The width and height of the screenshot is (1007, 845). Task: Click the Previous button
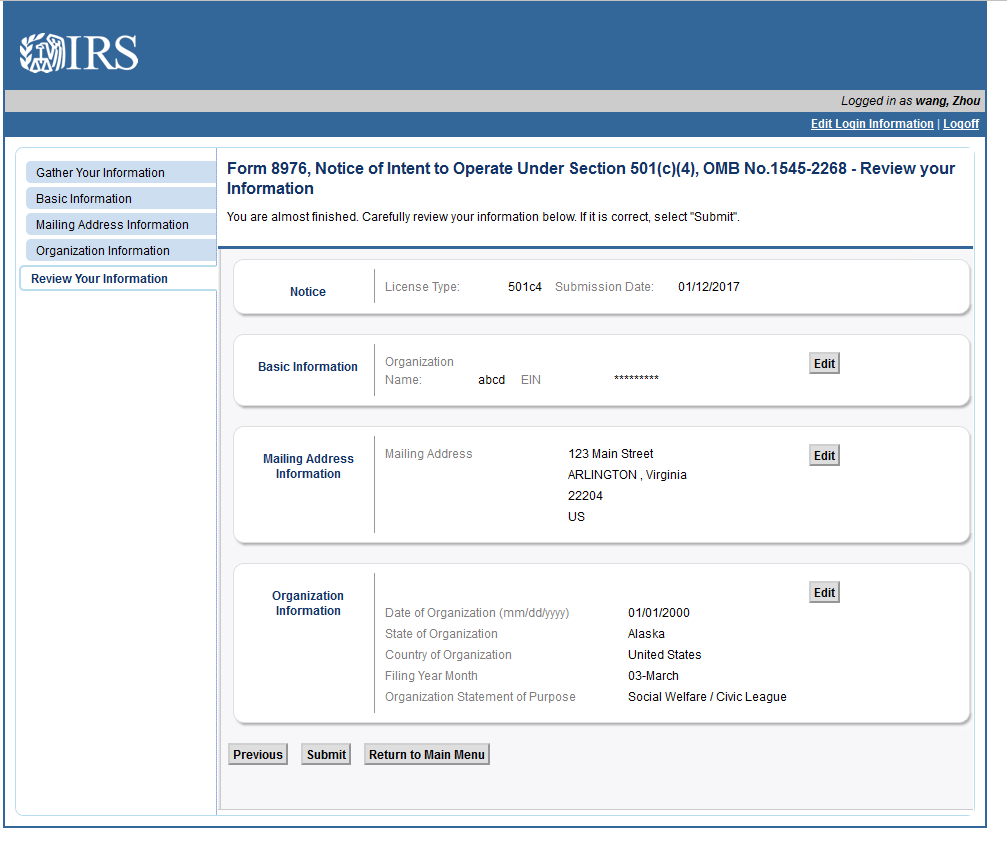click(258, 754)
